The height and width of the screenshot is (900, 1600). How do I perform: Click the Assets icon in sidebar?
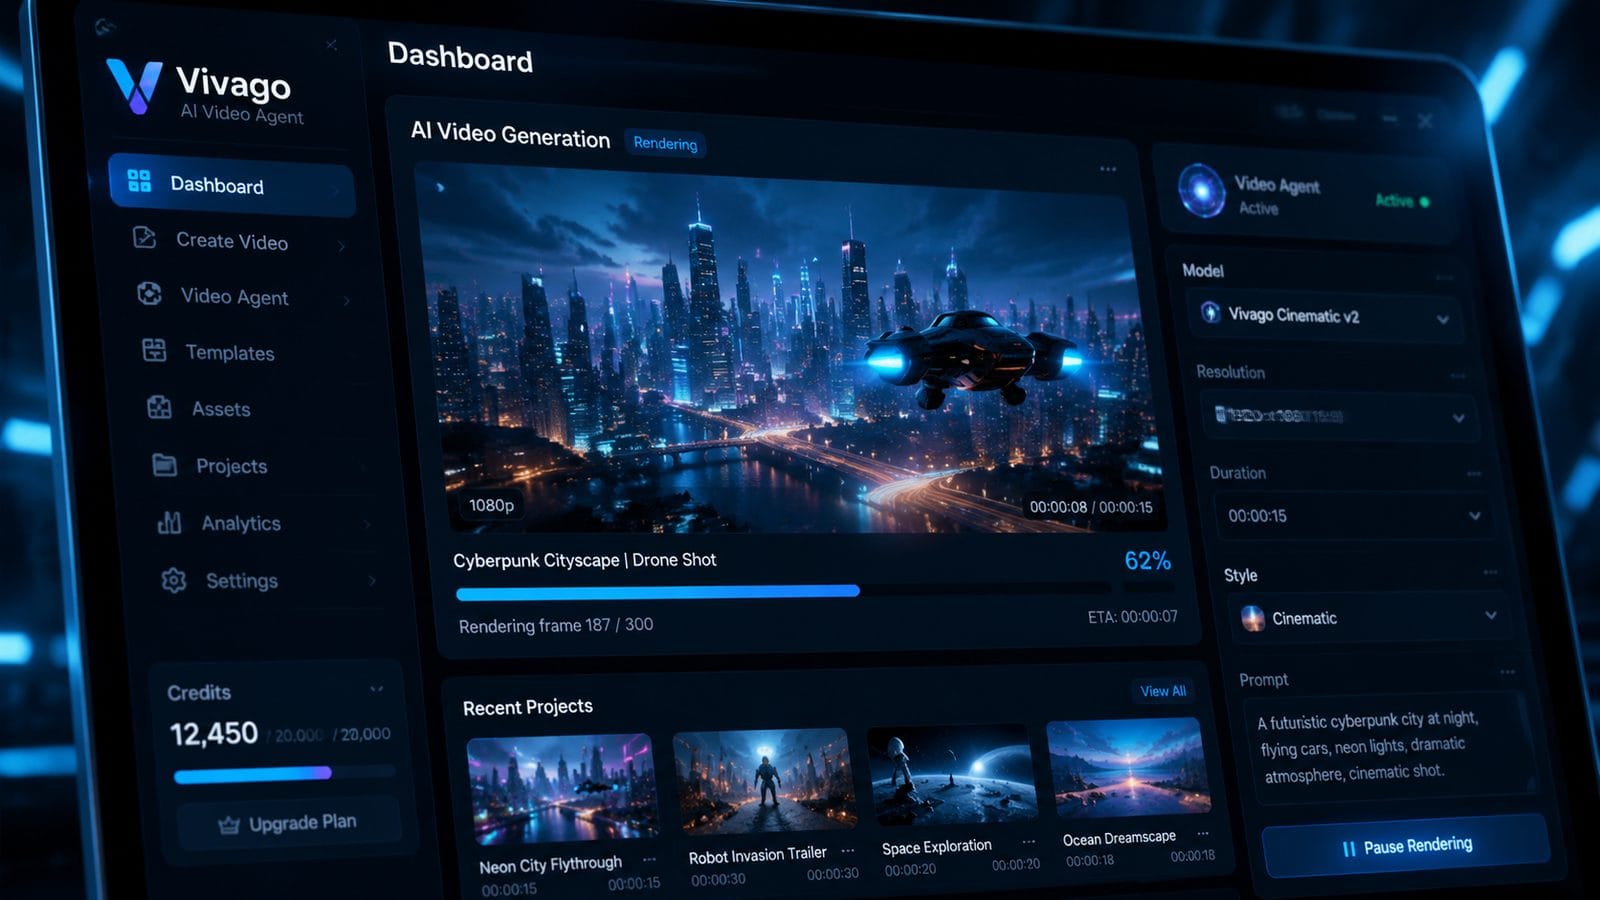(159, 407)
